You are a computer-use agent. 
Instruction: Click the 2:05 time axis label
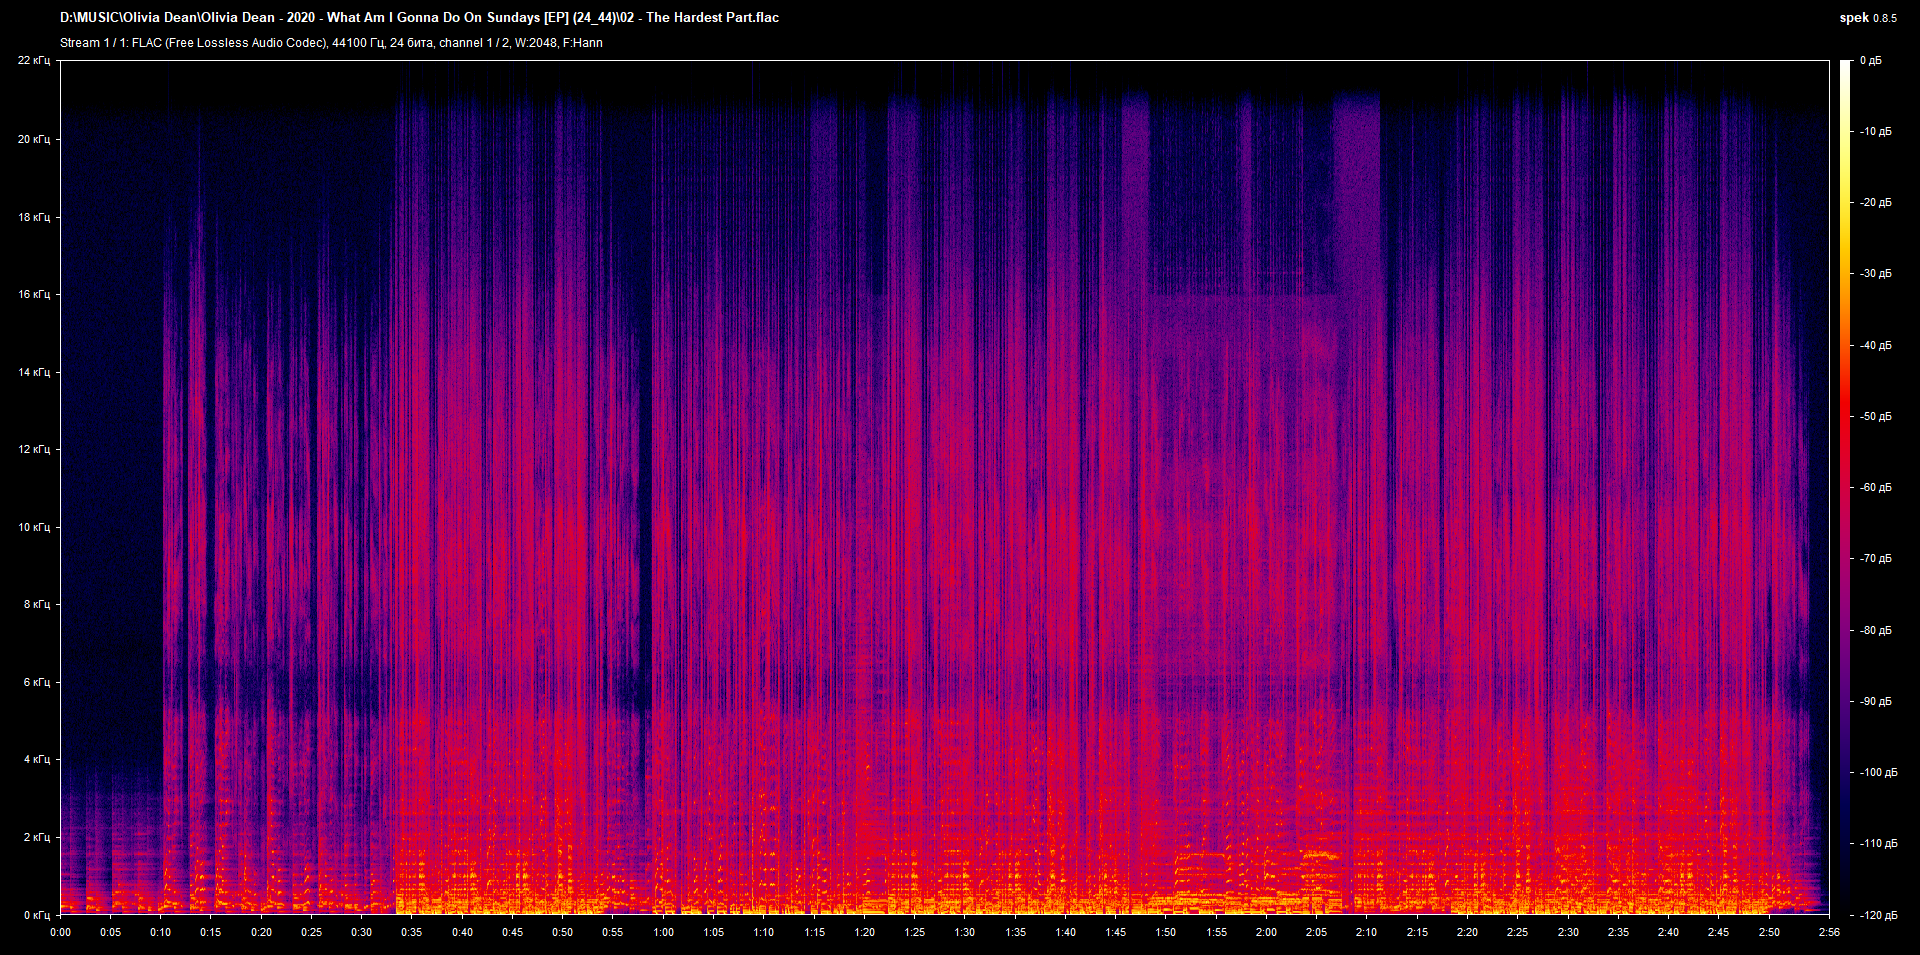1317,932
